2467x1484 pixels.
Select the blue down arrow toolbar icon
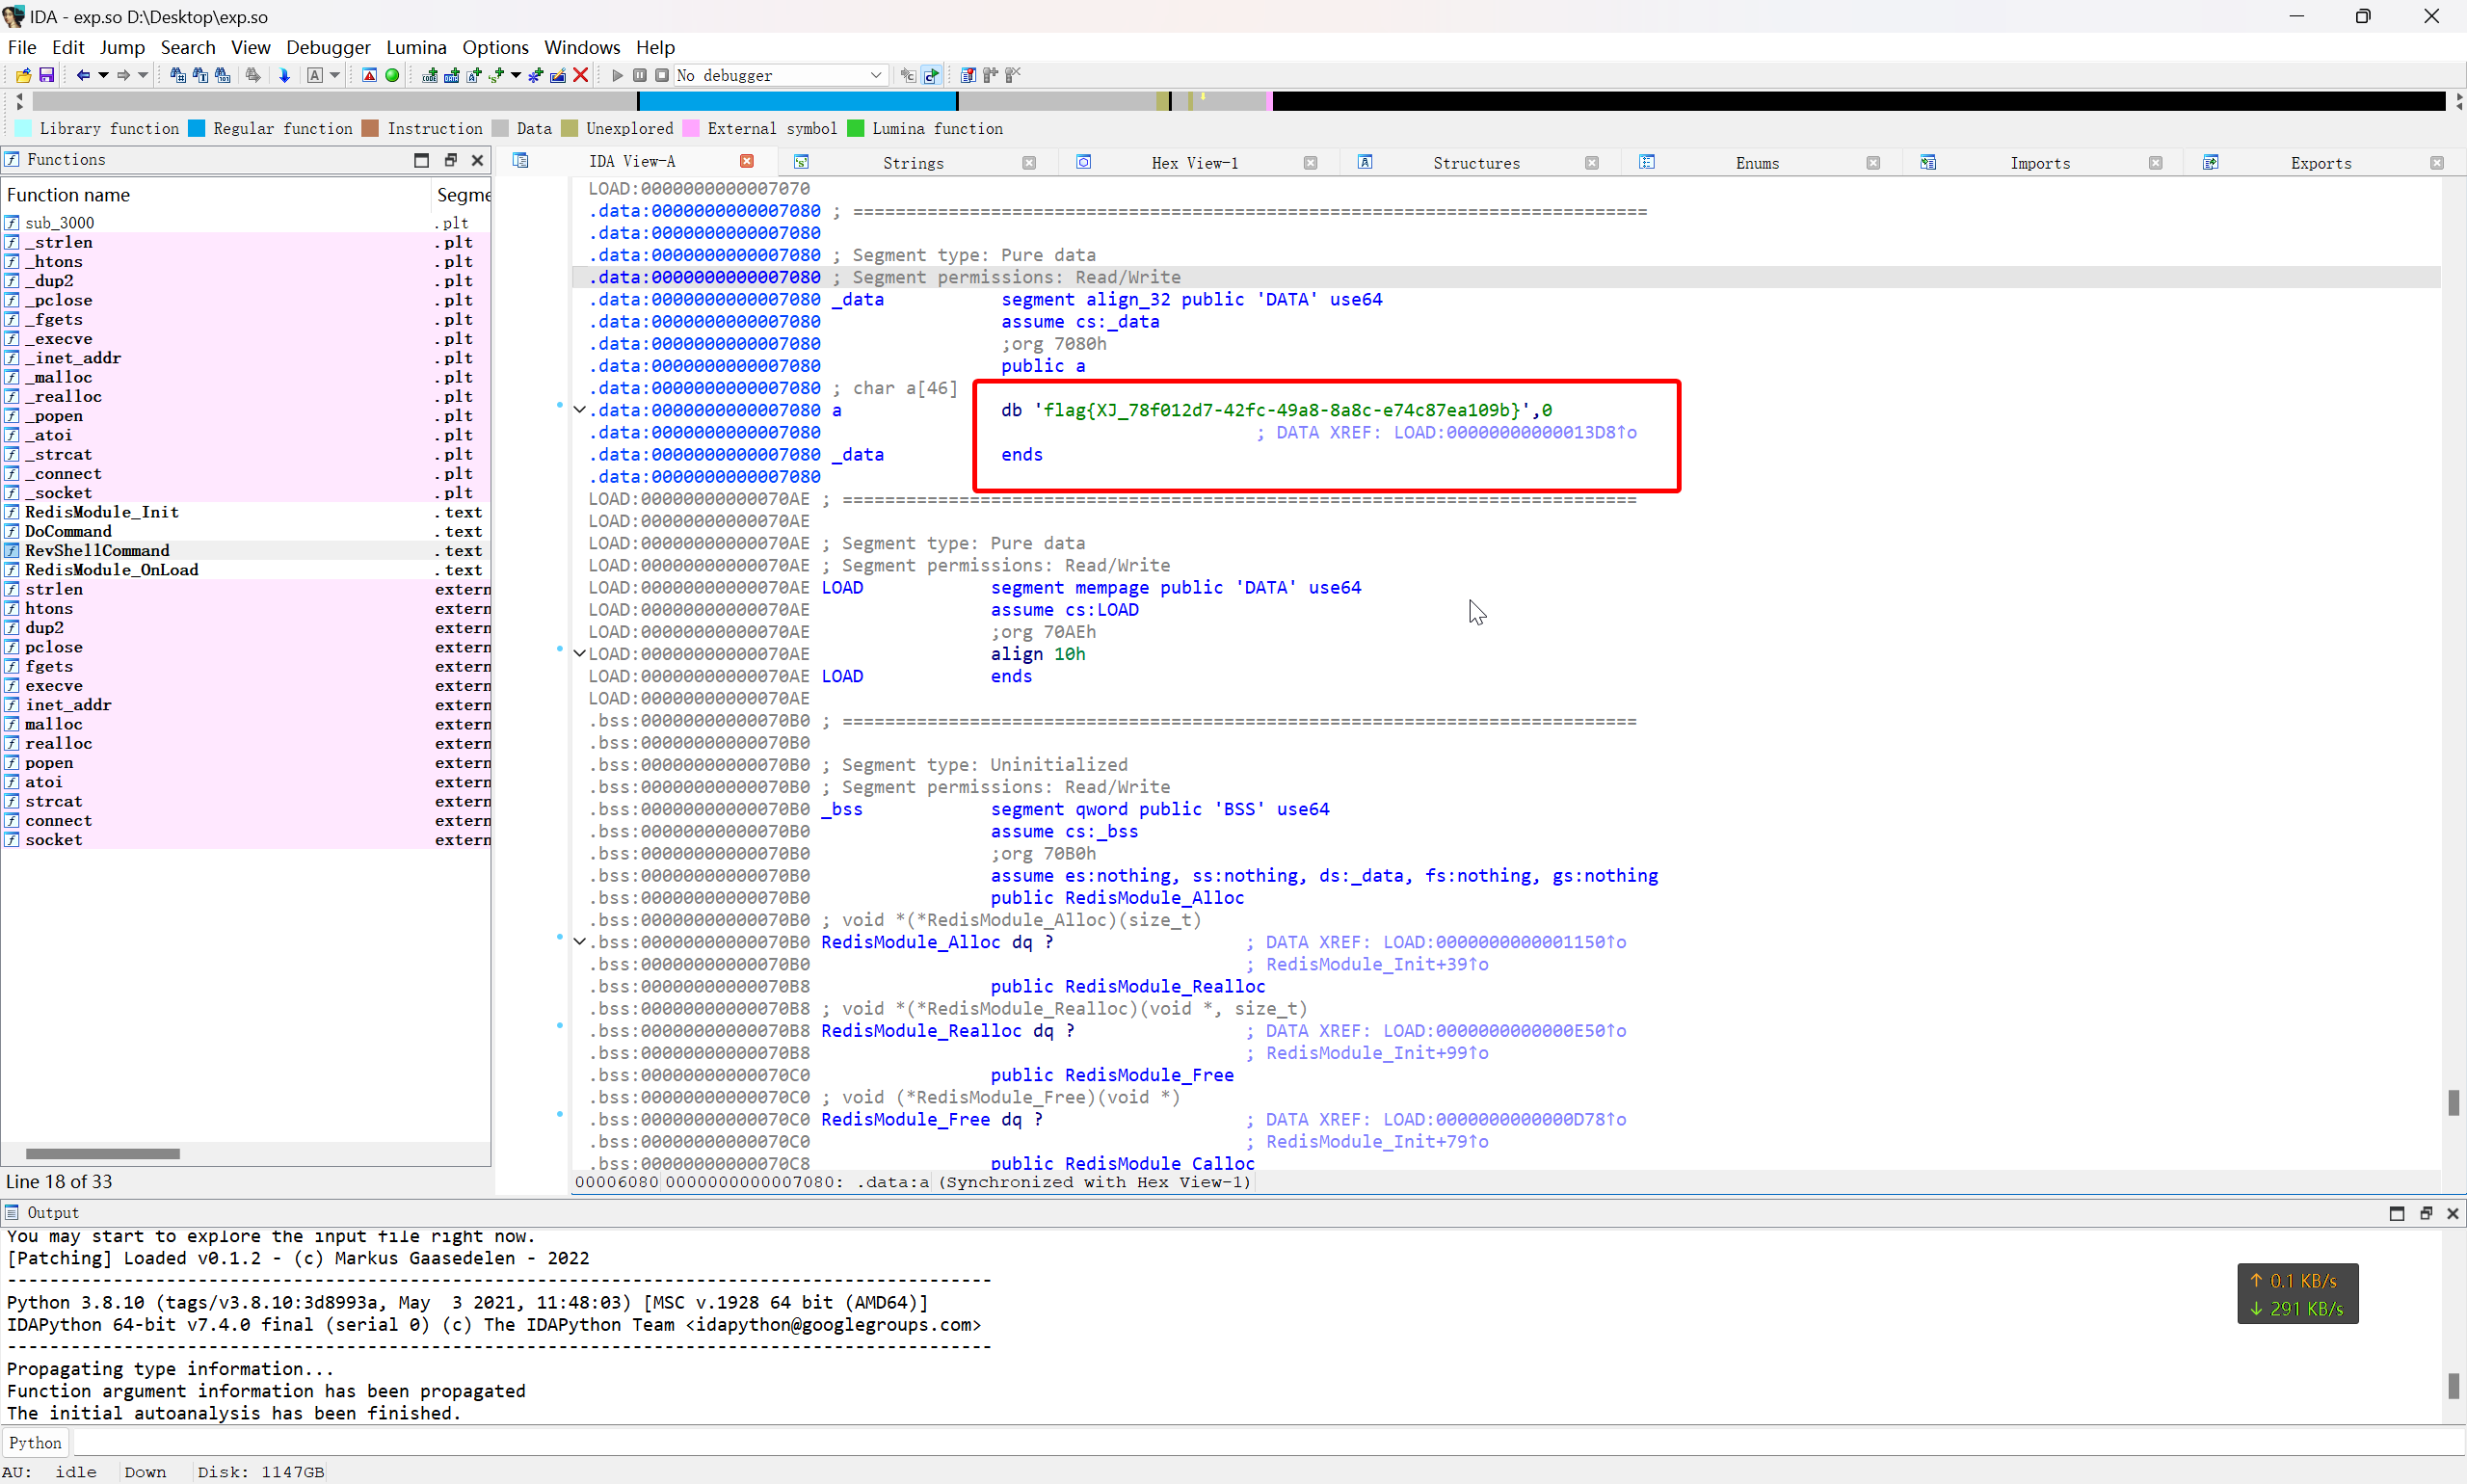point(284,75)
